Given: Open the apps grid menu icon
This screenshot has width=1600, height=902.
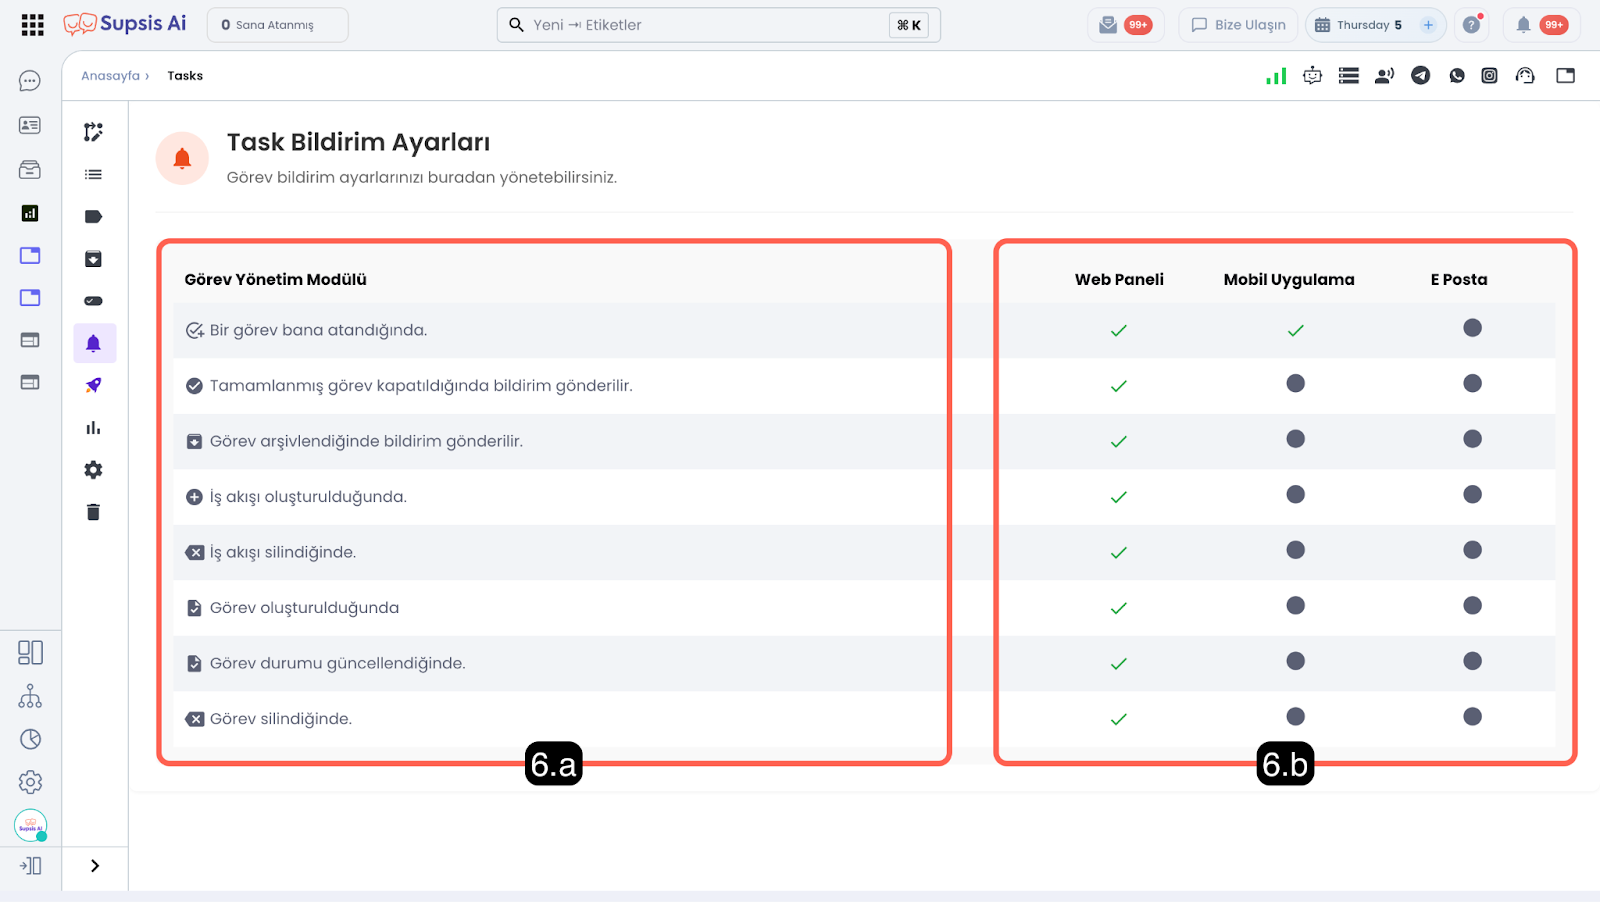Looking at the screenshot, I should click(32, 25).
